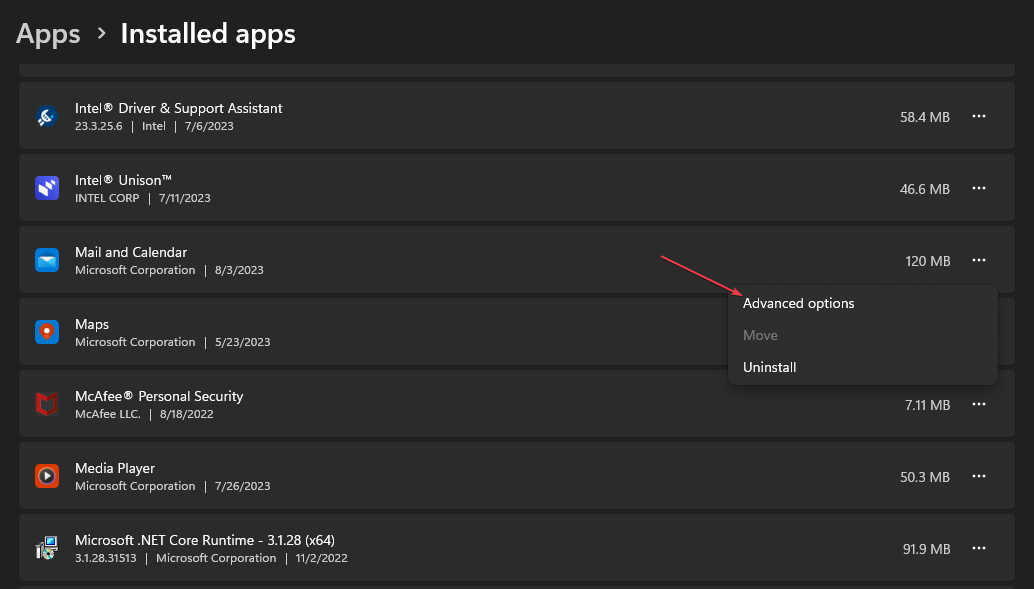Select the Media Player app name text

click(x=115, y=468)
